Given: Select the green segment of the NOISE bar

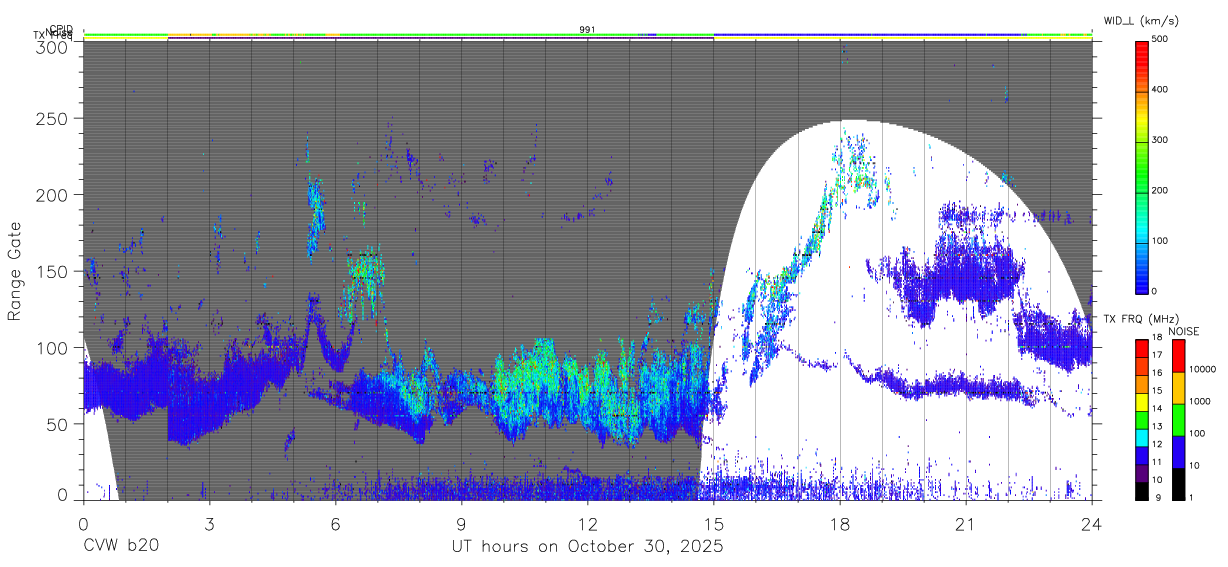Looking at the screenshot, I should coord(1177,419).
